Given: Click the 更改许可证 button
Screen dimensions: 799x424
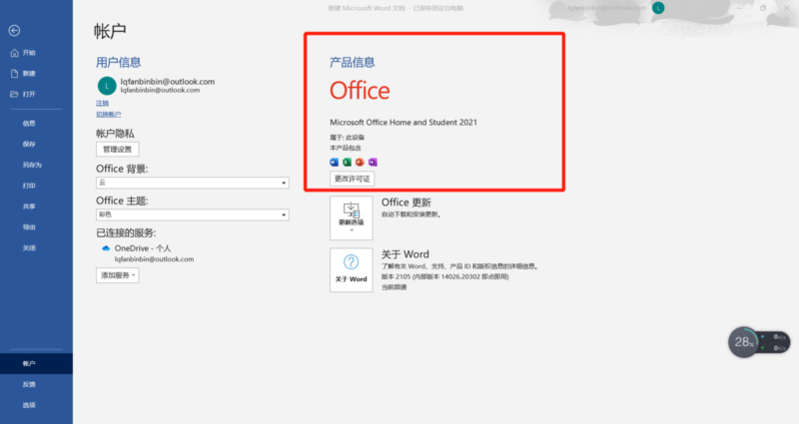Looking at the screenshot, I should [351, 178].
